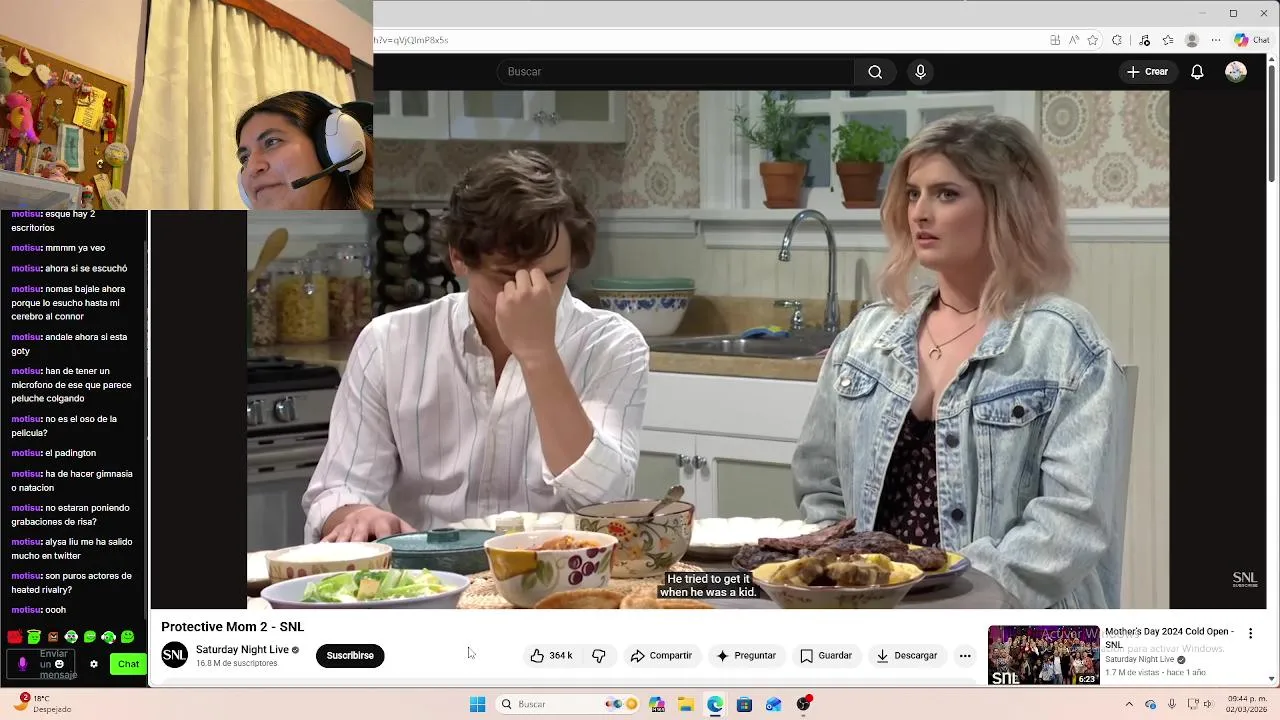This screenshot has width=1280, height=720.
Task: Click chat message 'ahora si se escuchó'
Action: [69, 268]
